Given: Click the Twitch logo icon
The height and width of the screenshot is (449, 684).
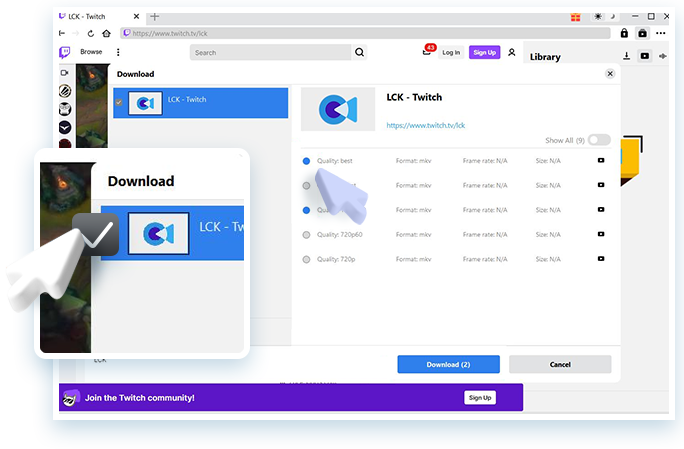Looking at the screenshot, I should click(65, 52).
